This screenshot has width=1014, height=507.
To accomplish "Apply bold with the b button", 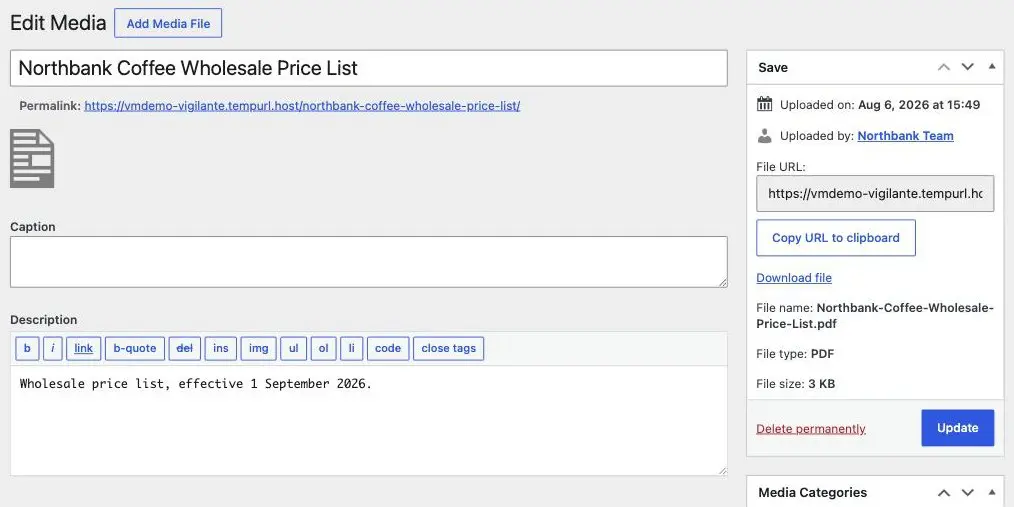I will tap(27, 349).
